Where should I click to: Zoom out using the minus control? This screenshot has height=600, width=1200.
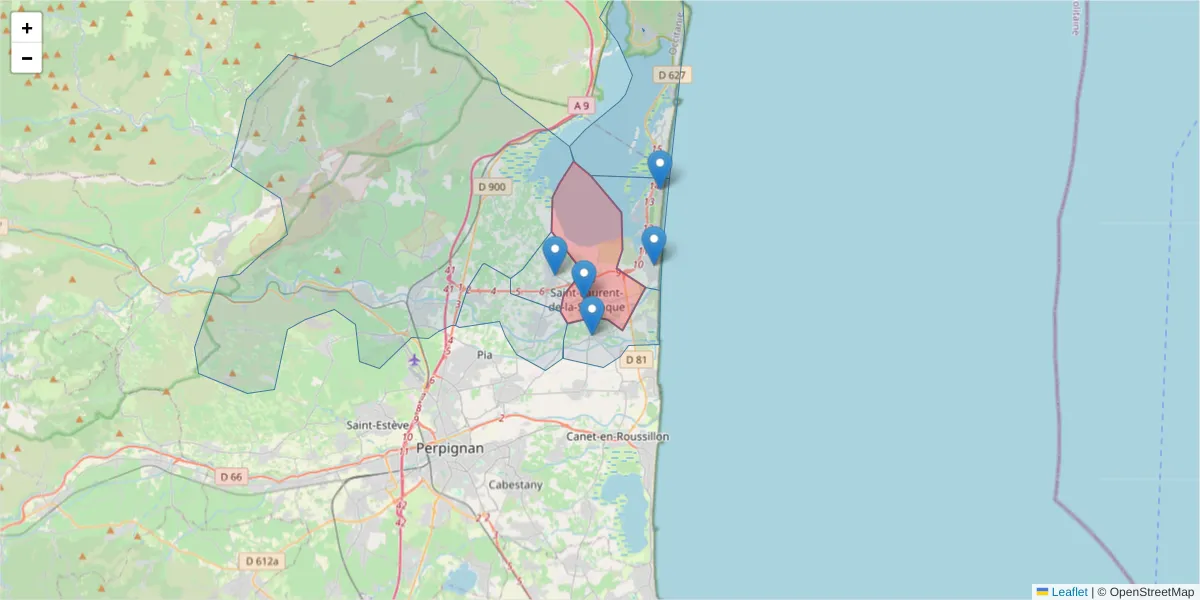point(26,57)
